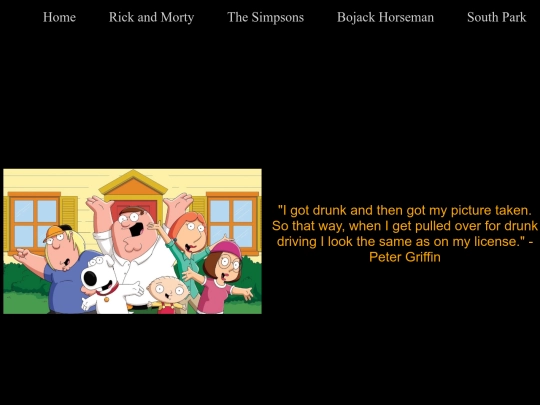This screenshot has height=405, width=540.
Task: Open The Simpsons page link
Action: coord(266,17)
